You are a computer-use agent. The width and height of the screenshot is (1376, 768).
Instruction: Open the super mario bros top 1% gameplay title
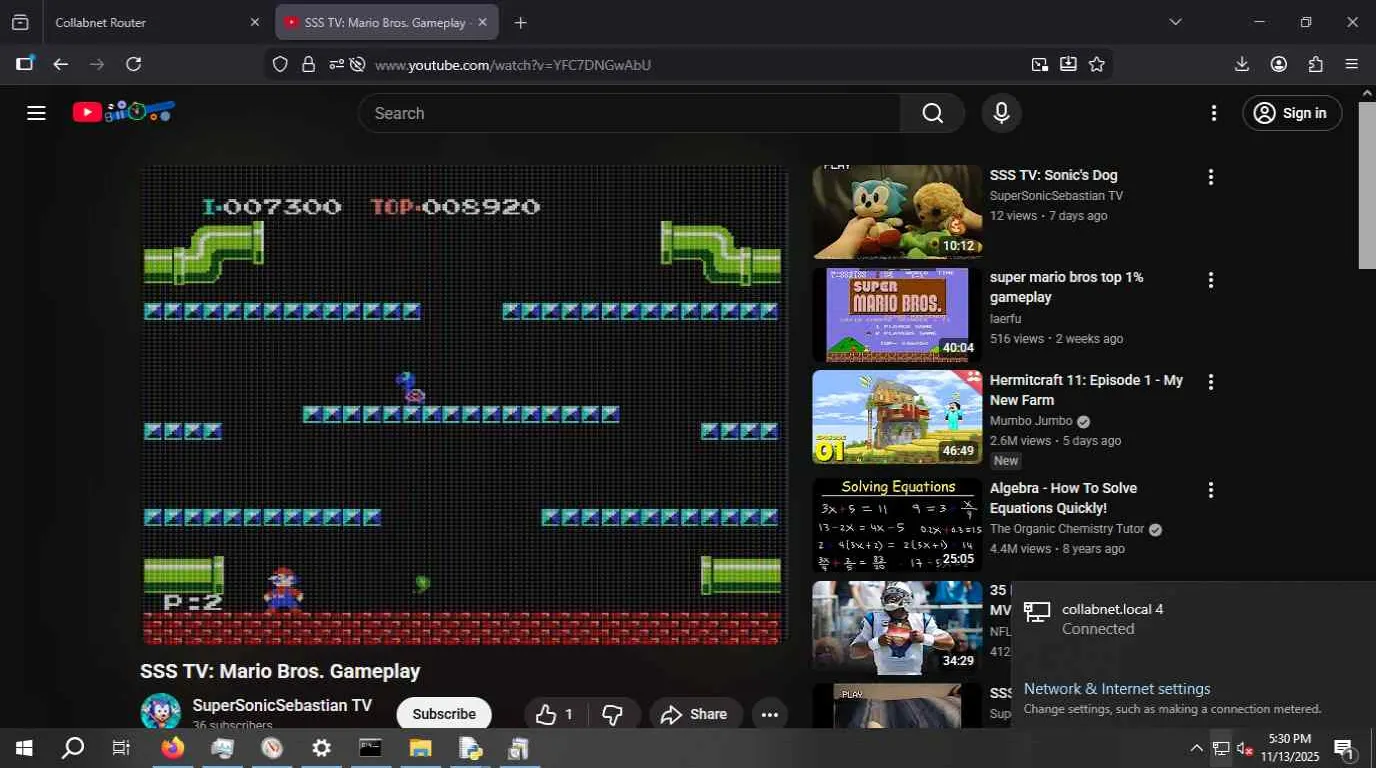tap(1067, 287)
